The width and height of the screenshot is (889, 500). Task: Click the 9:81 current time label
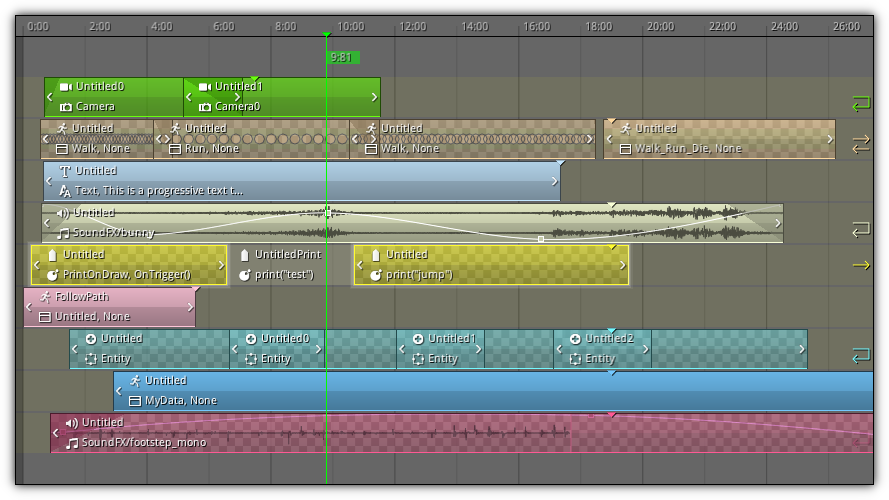point(342,57)
